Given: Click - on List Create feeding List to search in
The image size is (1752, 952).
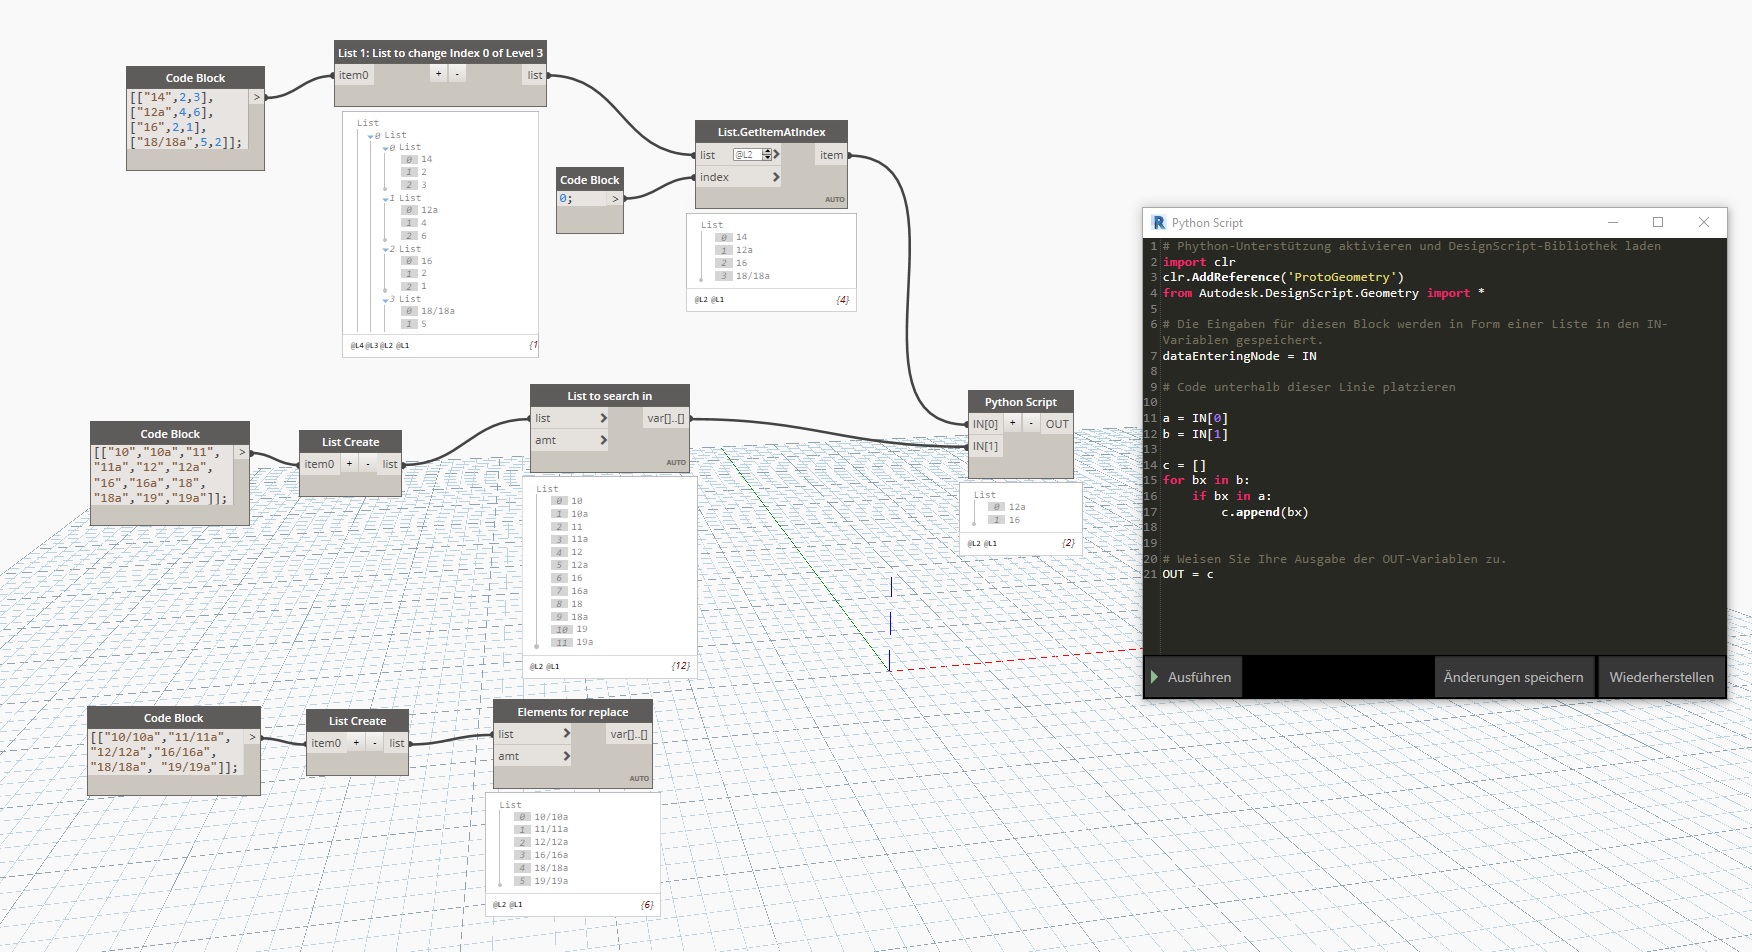Looking at the screenshot, I should click(x=368, y=463).
